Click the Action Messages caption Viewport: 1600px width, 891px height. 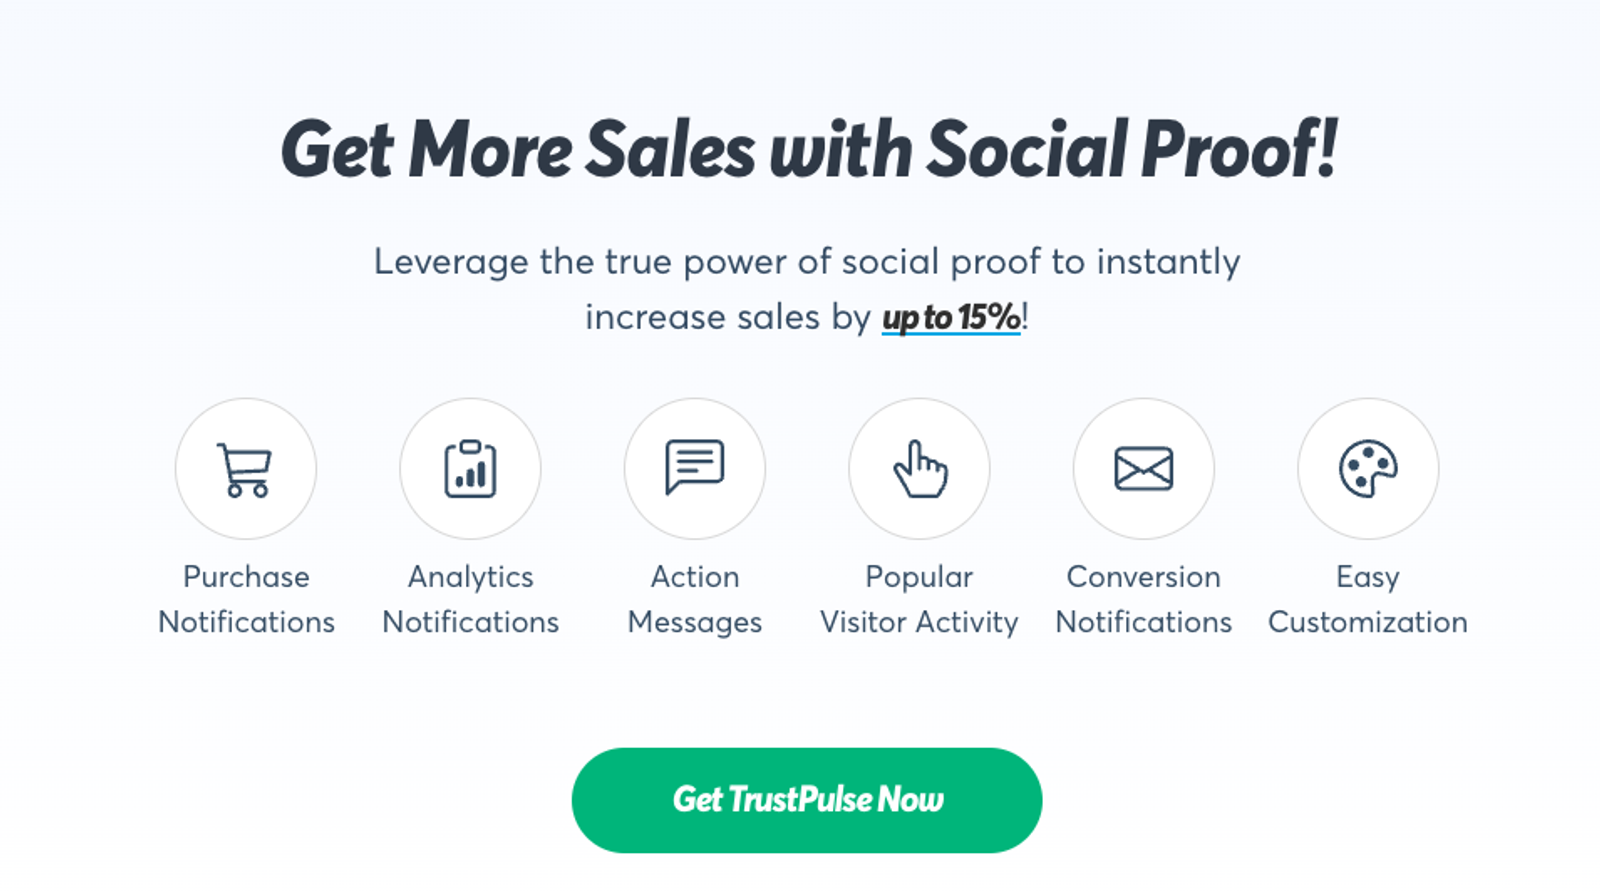[x=694, y=599]
